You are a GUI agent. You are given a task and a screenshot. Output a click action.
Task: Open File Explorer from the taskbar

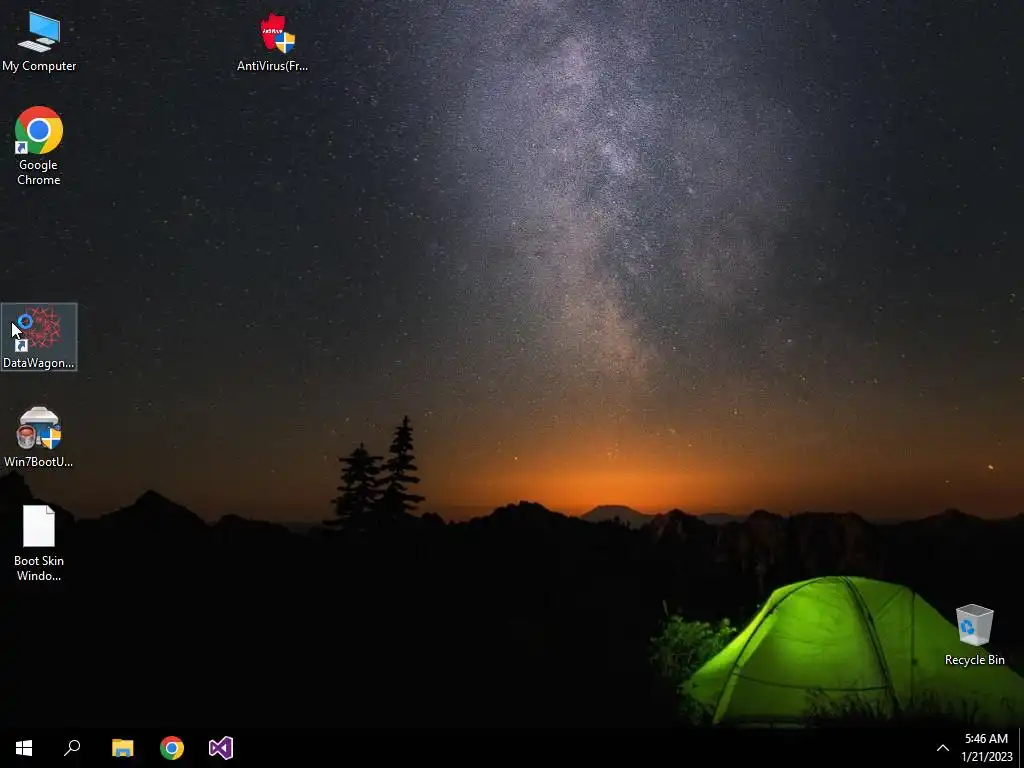pyautogui.click(x=122, y=748)
